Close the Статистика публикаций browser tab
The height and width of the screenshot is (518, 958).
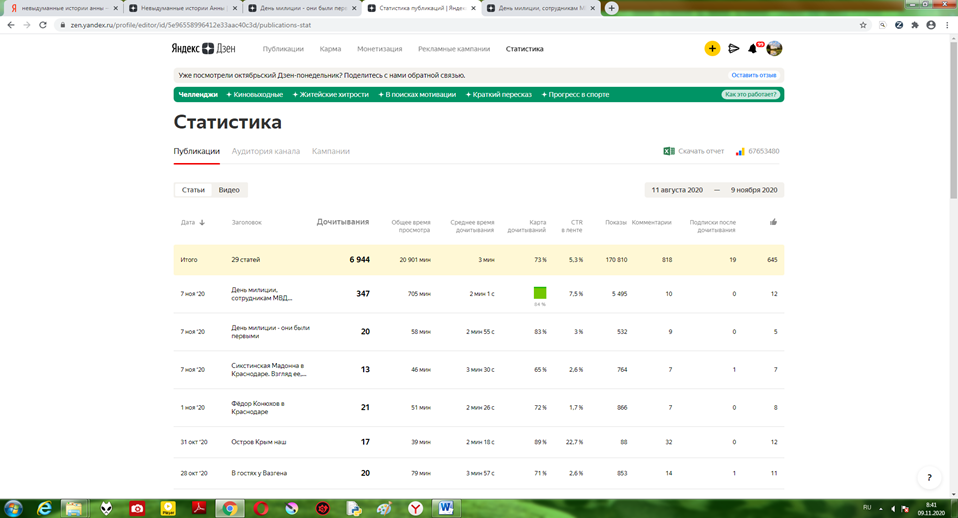(x=473, y=8)
